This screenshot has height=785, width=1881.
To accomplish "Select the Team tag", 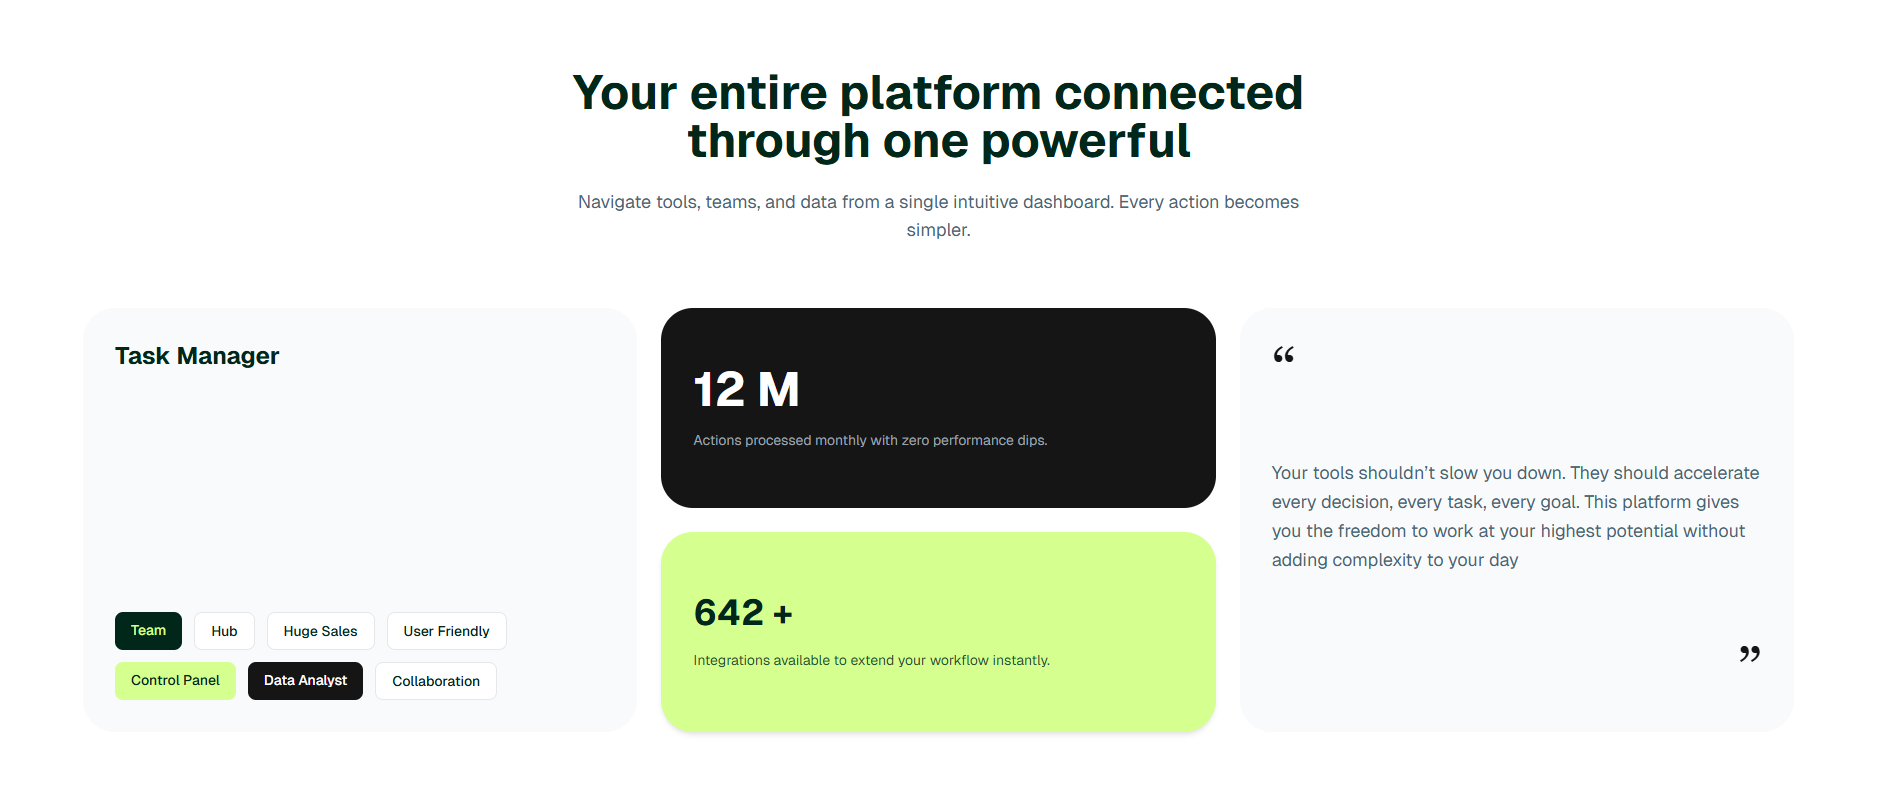I will (x=148, y=631).
